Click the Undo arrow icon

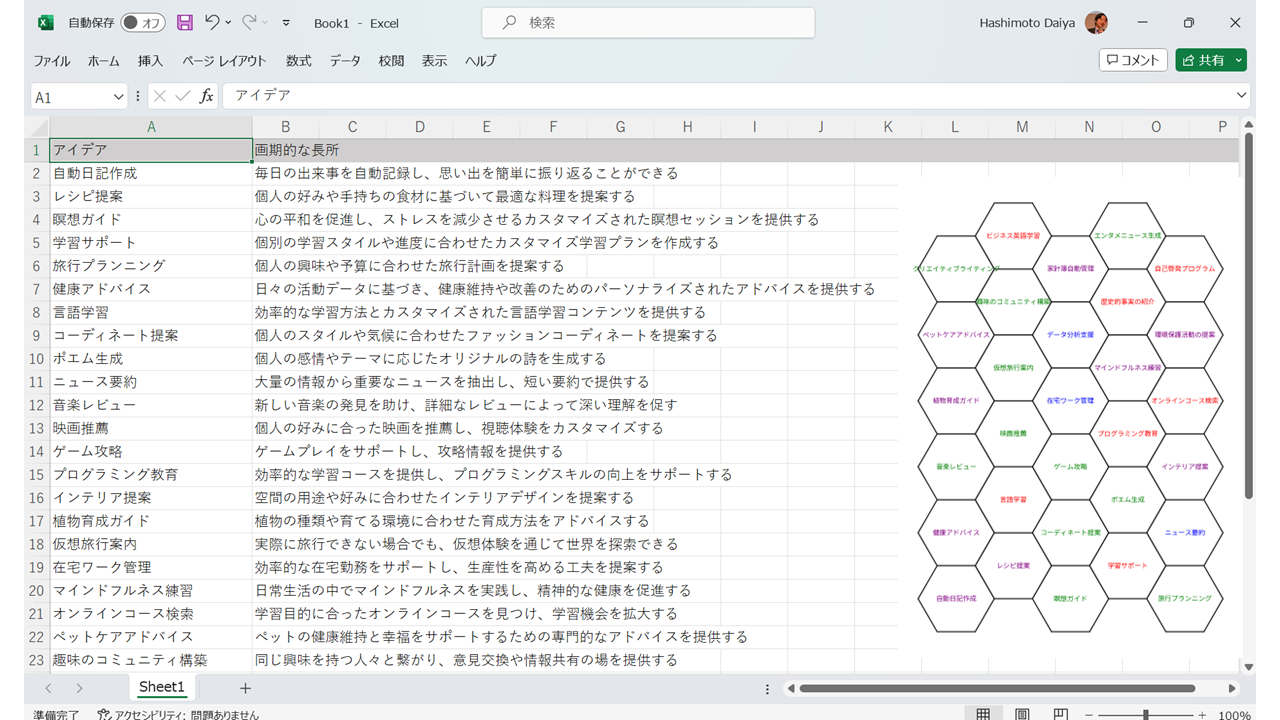[212, 22]
